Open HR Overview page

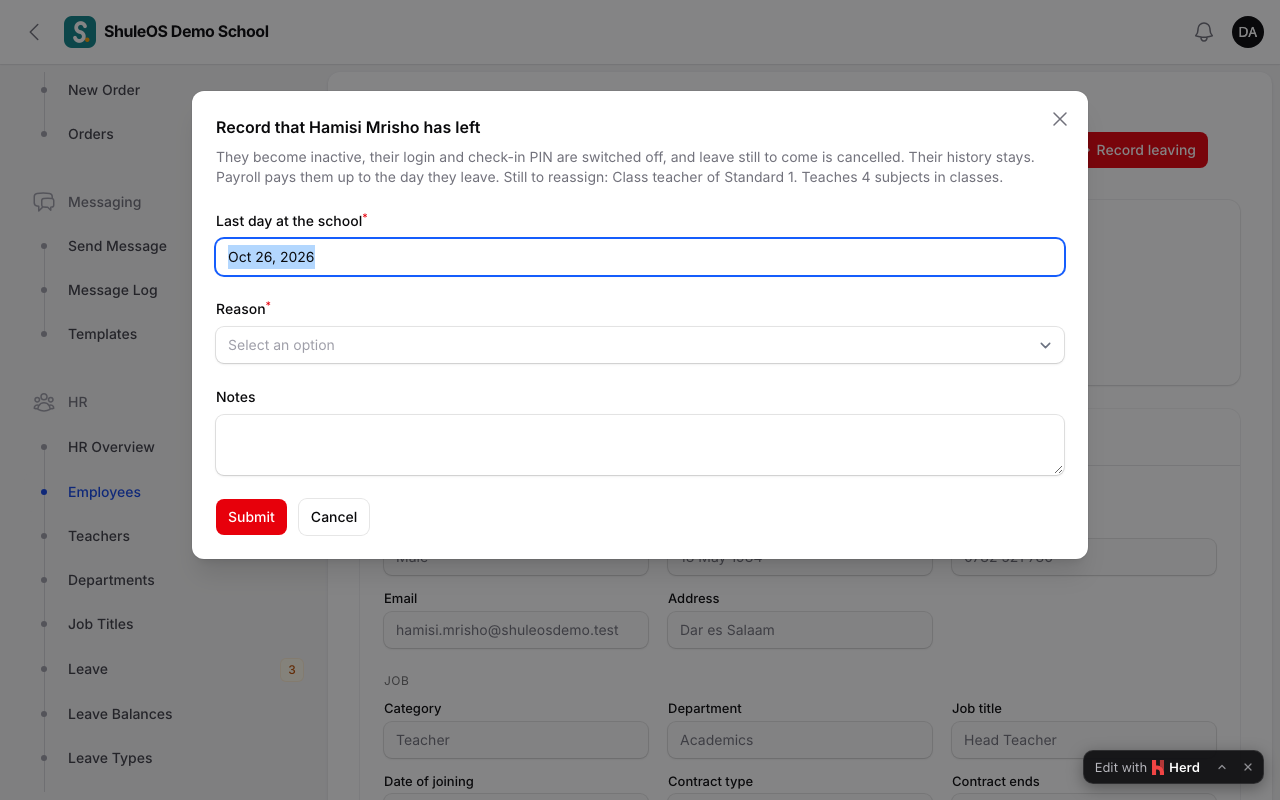pyautogui.click(x=111, y=447)
